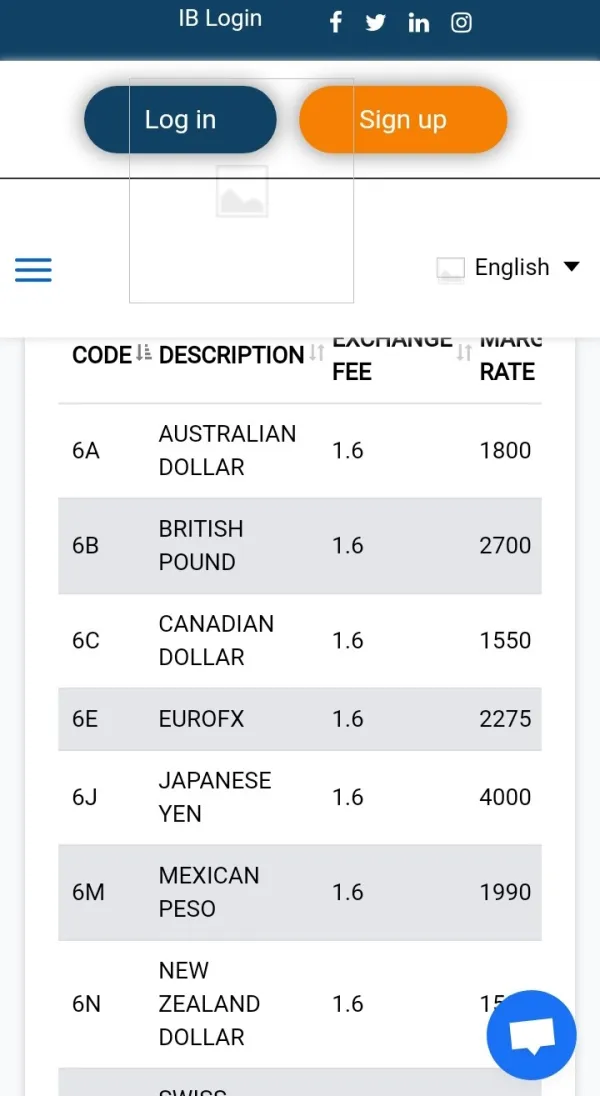Click the EUROFX description cell
The height and width of the screenshot is (1096, 600).
pyautogui.click(x=202, y=719)
